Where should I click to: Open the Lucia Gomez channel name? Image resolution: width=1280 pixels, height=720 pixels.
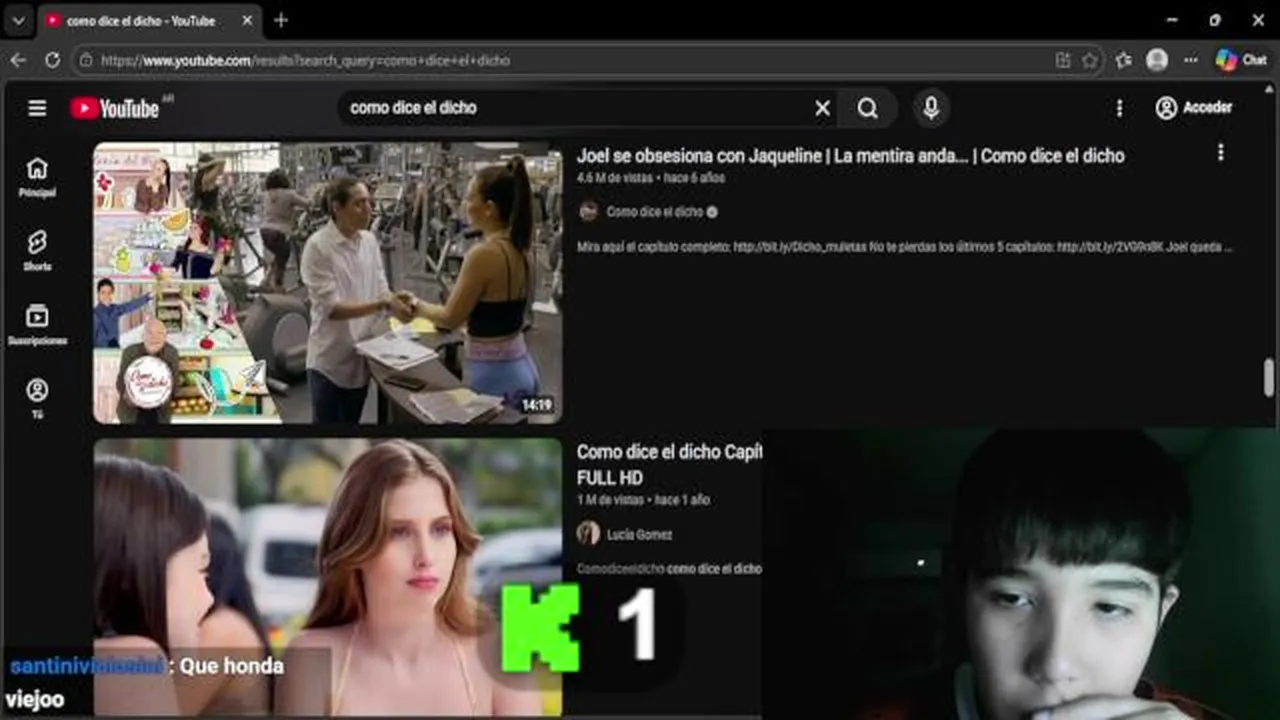(x=639, y=534)
